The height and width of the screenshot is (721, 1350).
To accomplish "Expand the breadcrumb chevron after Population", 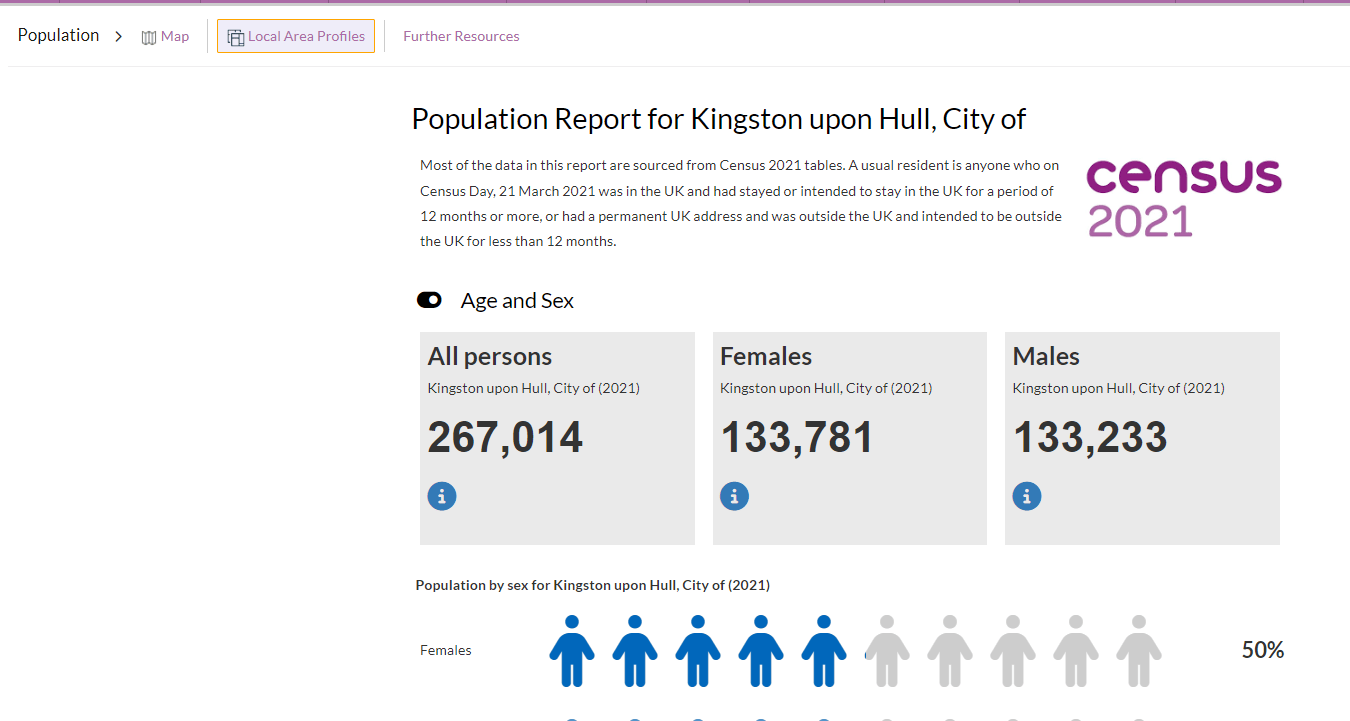I will coord(118,35).
